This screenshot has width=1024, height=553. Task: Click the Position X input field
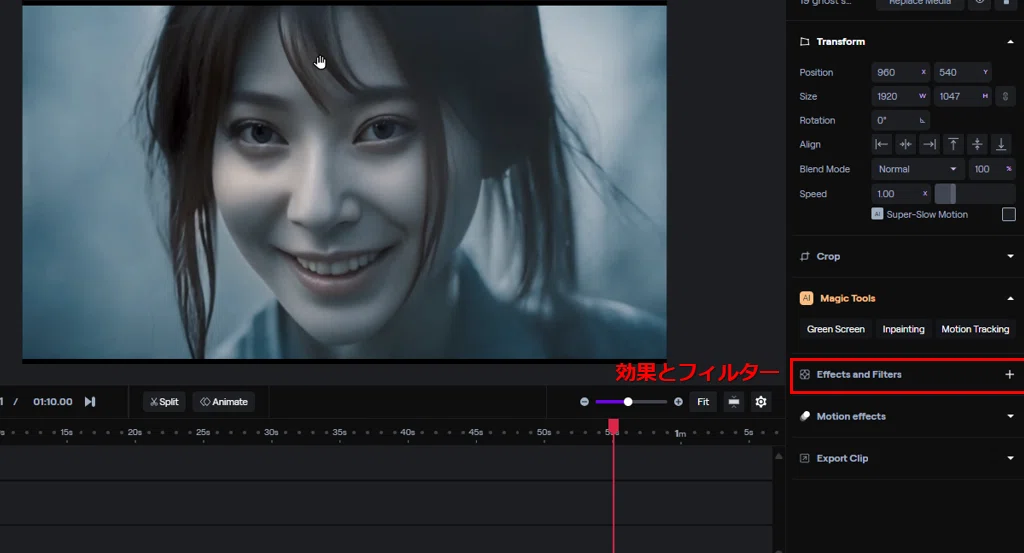click(901, 72)
